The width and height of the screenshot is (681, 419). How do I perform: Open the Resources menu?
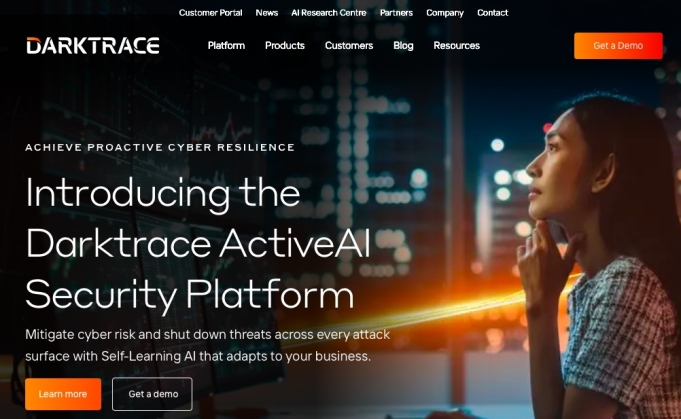pos(456,46)
